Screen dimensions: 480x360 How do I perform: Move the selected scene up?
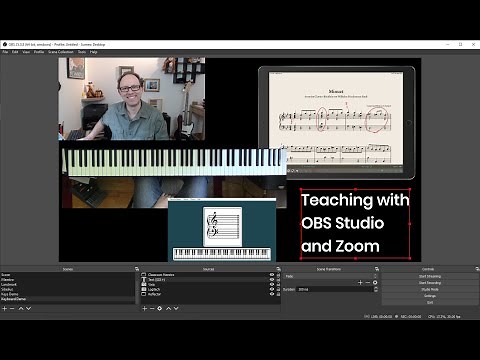tap(21, 308)
